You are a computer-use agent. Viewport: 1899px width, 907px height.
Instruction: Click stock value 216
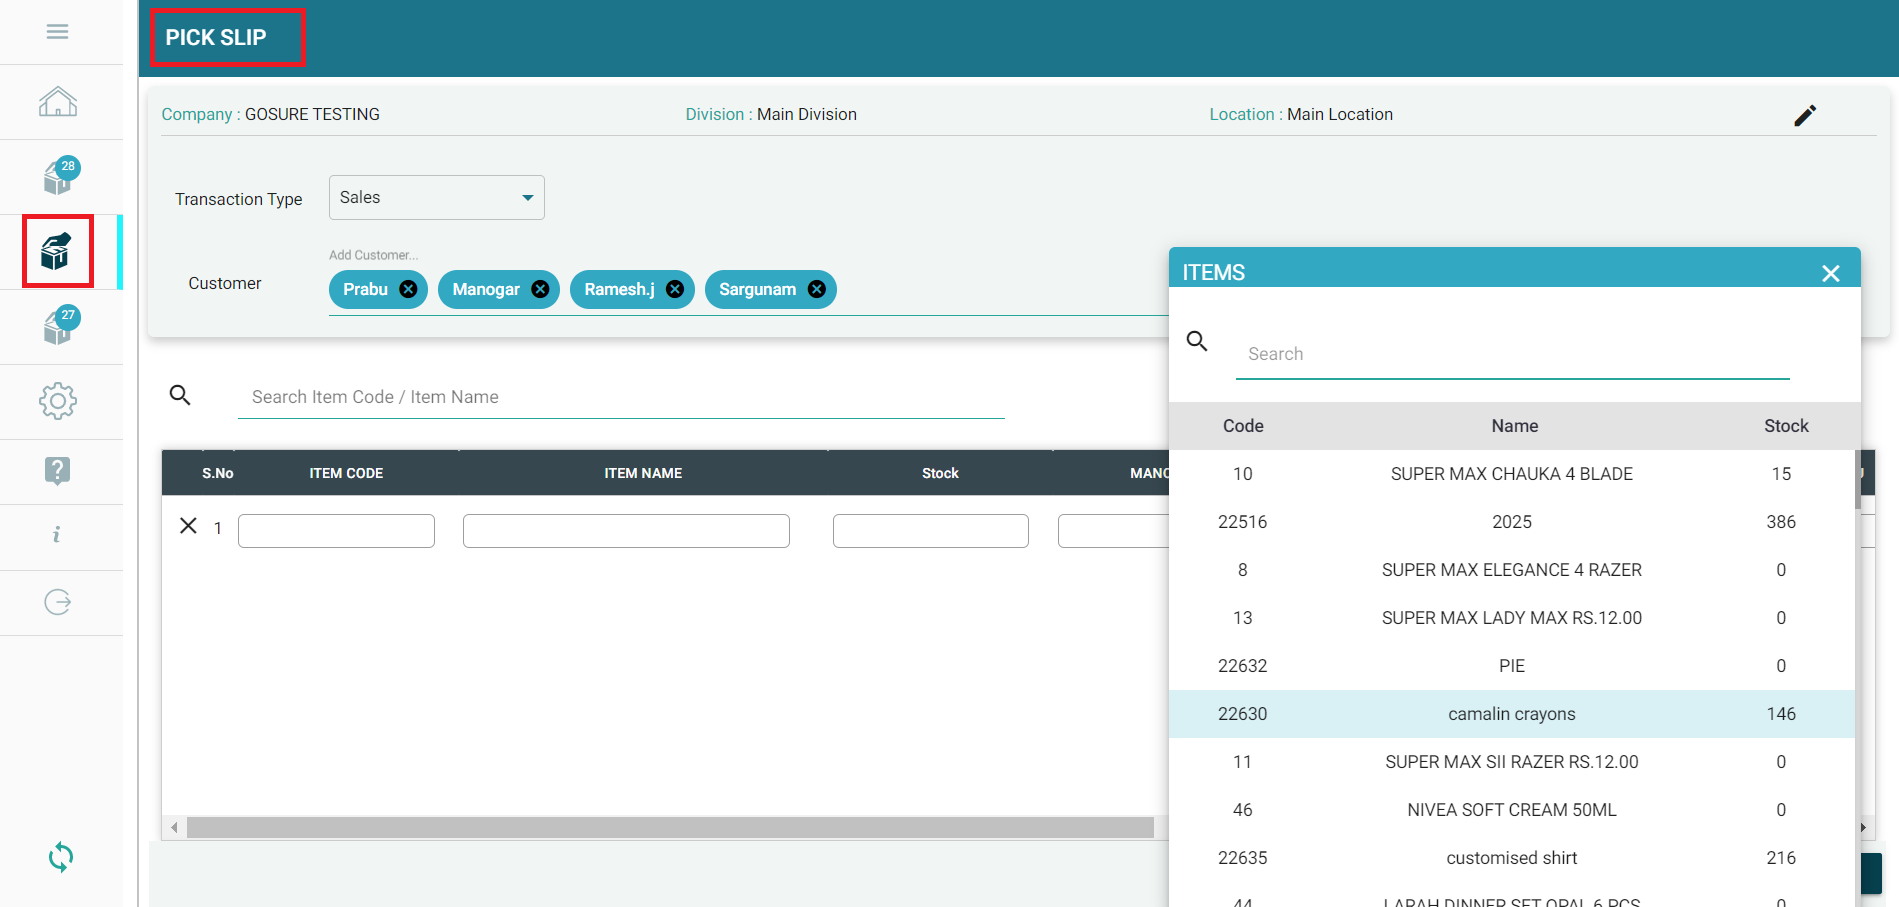[1781, 858]
